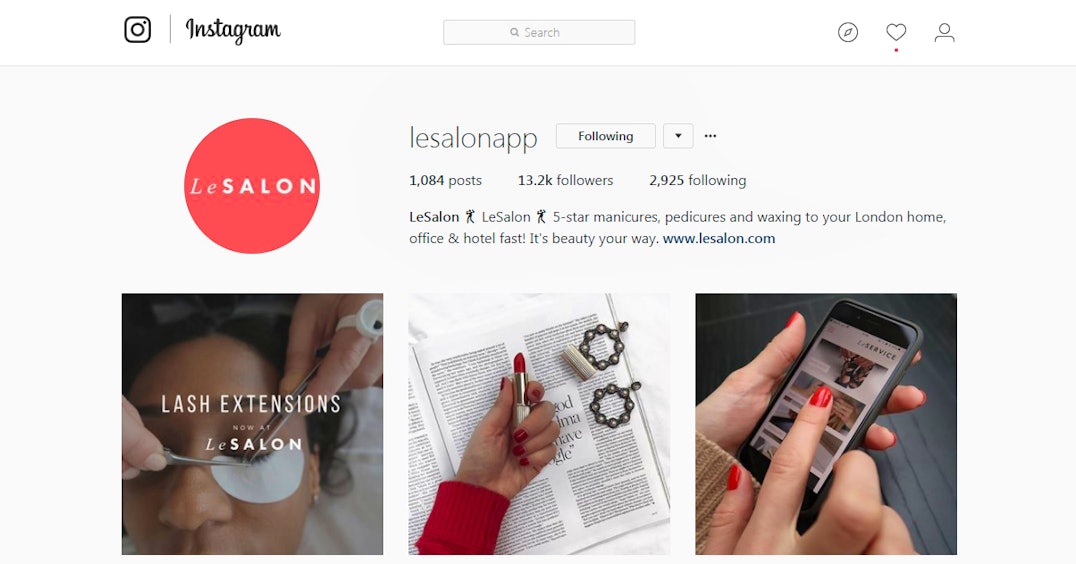Open the red lipstick magazine post
This screenshot has height=564, width=1076.
coord(539,424)
